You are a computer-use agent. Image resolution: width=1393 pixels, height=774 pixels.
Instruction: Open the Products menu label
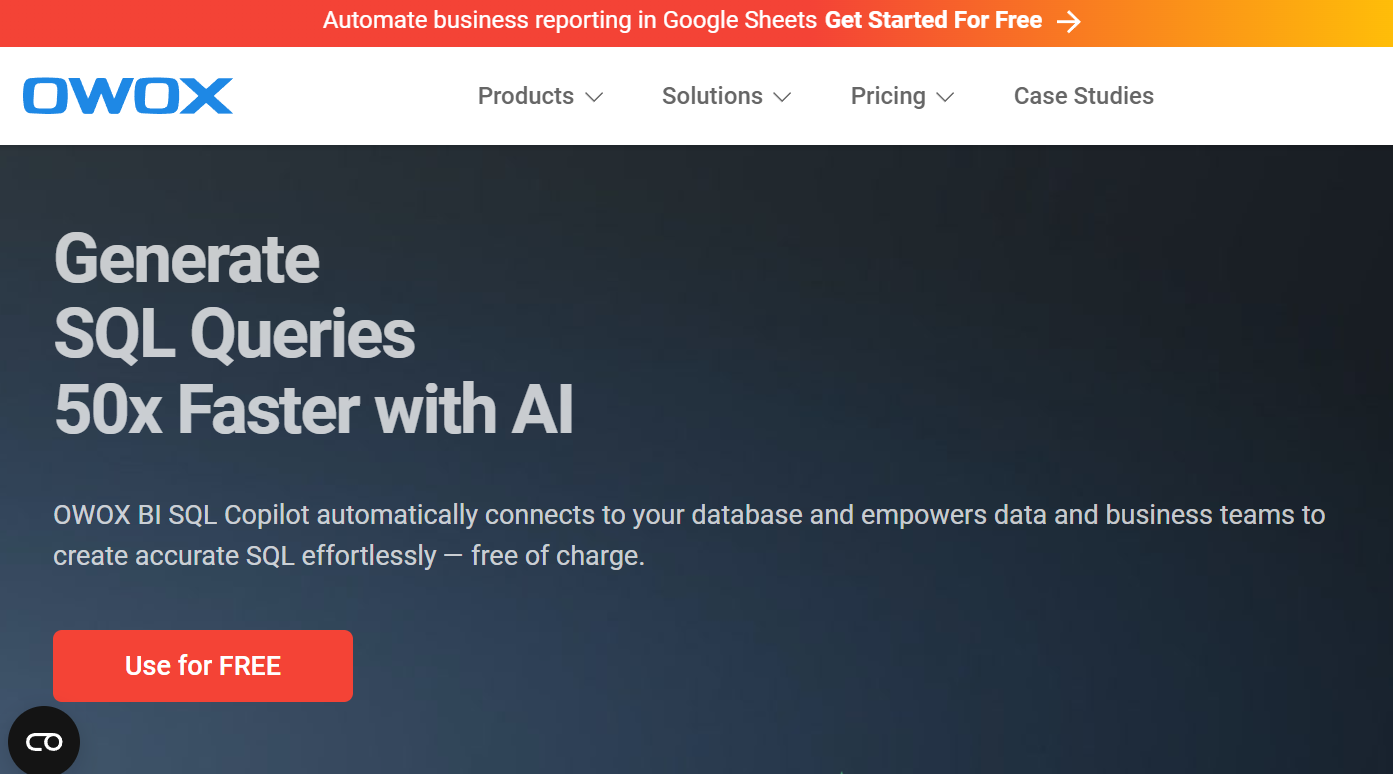[526, 96]
